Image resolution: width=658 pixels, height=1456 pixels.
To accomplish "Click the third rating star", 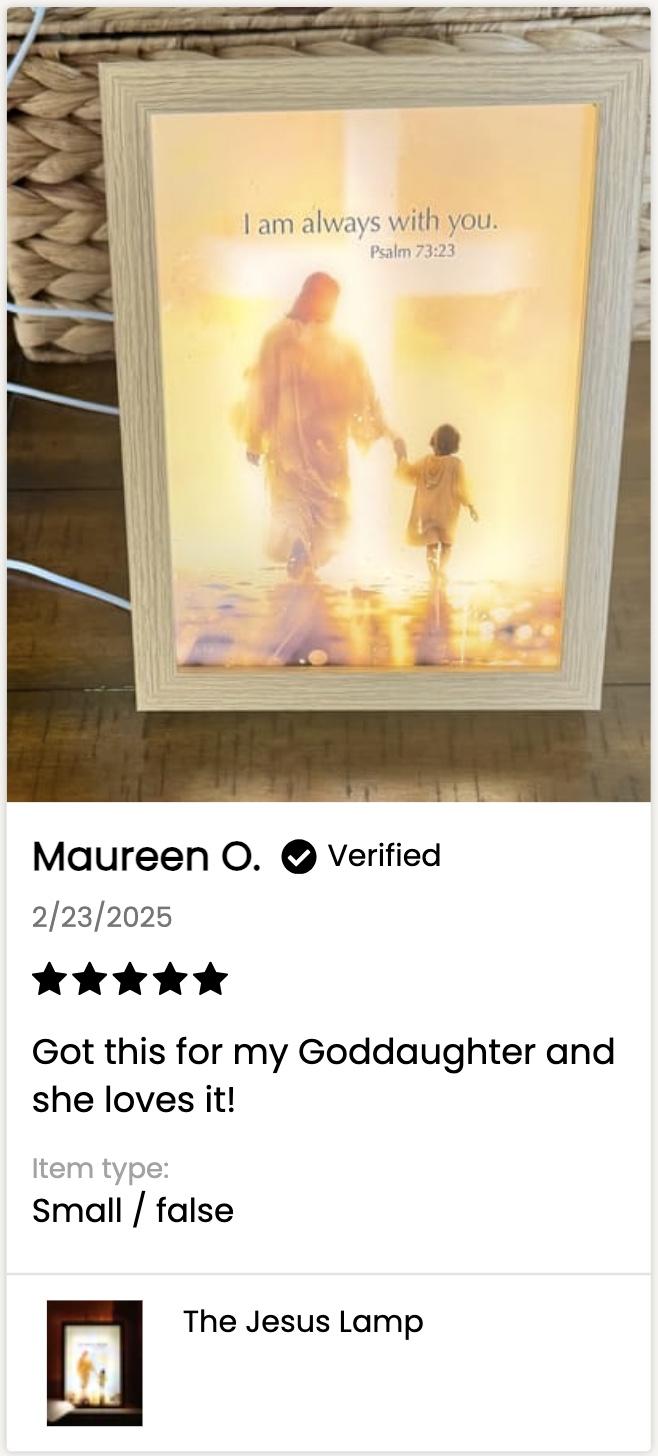I will [130, 979].
